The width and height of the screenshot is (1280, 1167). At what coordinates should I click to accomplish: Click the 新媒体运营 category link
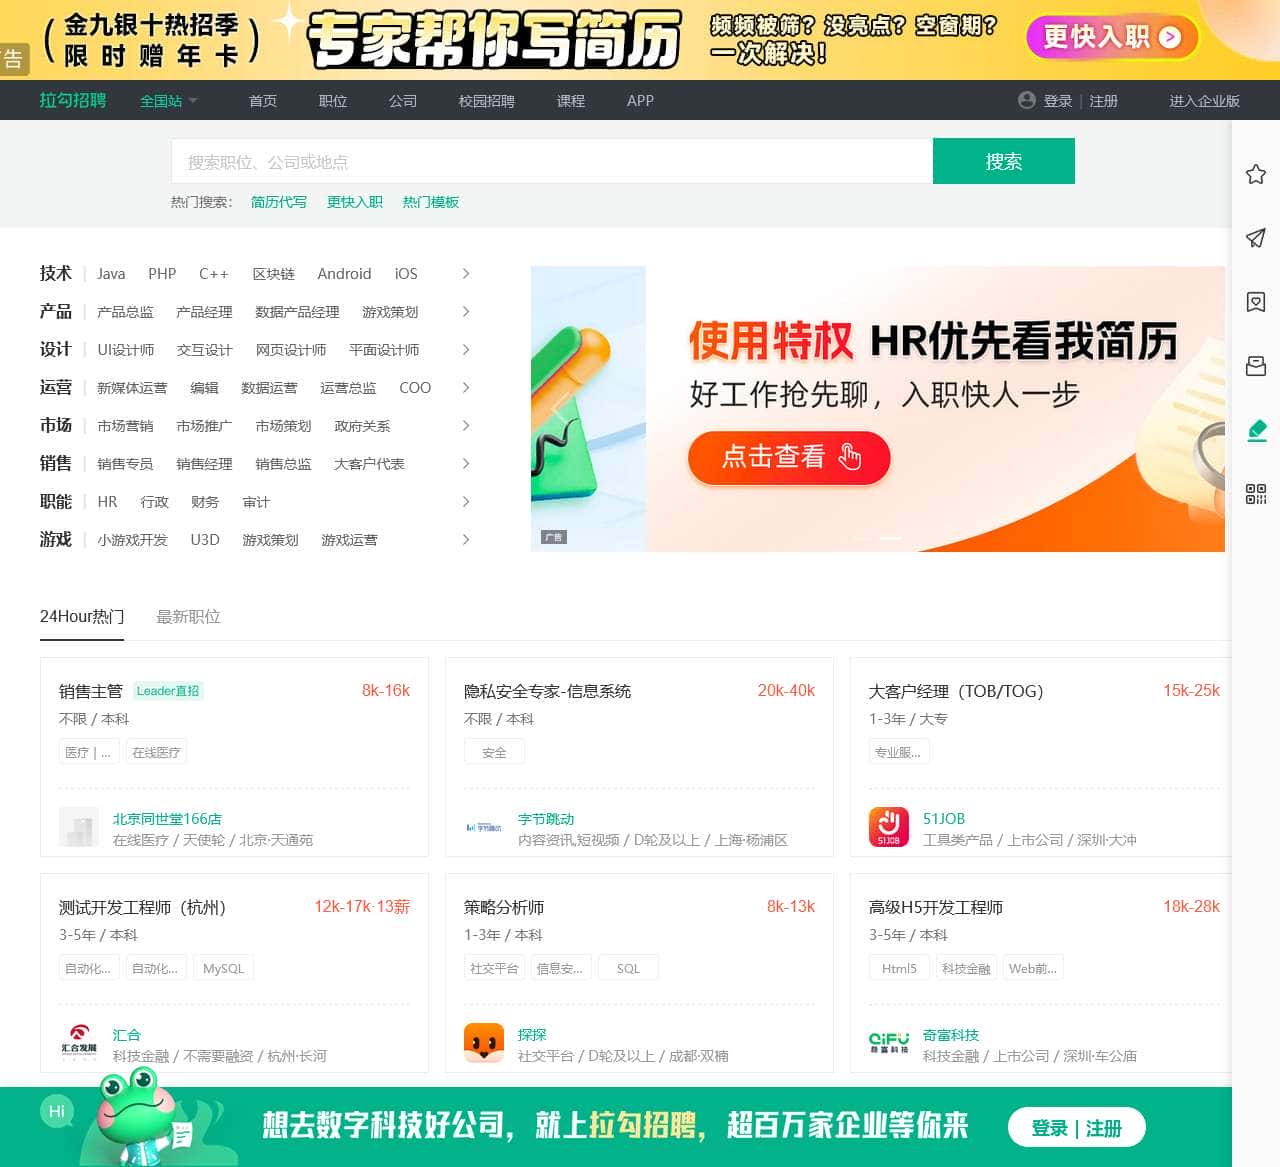tap(132, 388)
